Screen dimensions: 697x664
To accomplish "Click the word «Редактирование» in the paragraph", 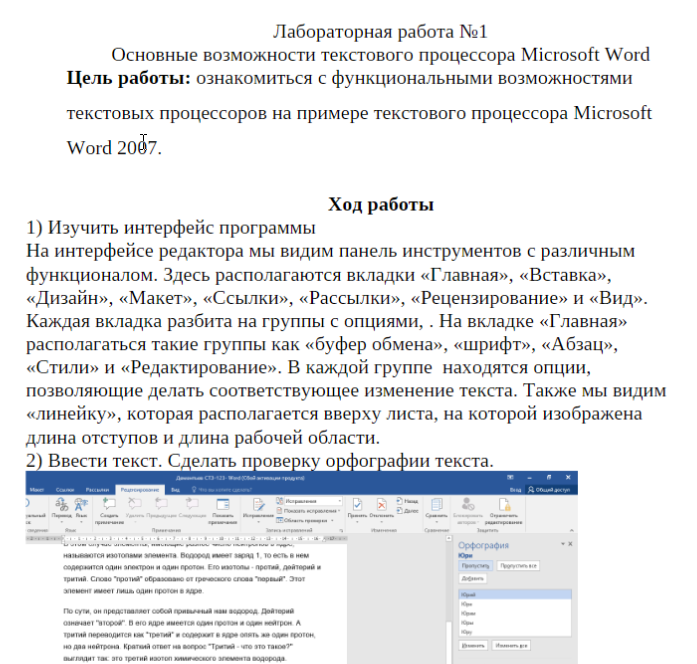I will (198, 368).
